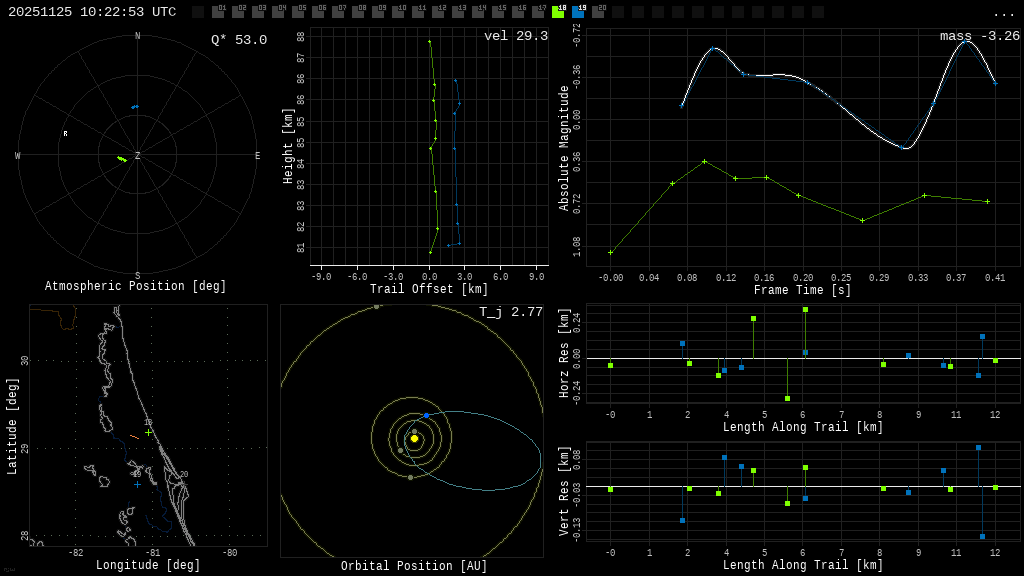The image size is (1024, 576).
Task: Click the mass -3.26 readout
Action: [x=979, y=36]
